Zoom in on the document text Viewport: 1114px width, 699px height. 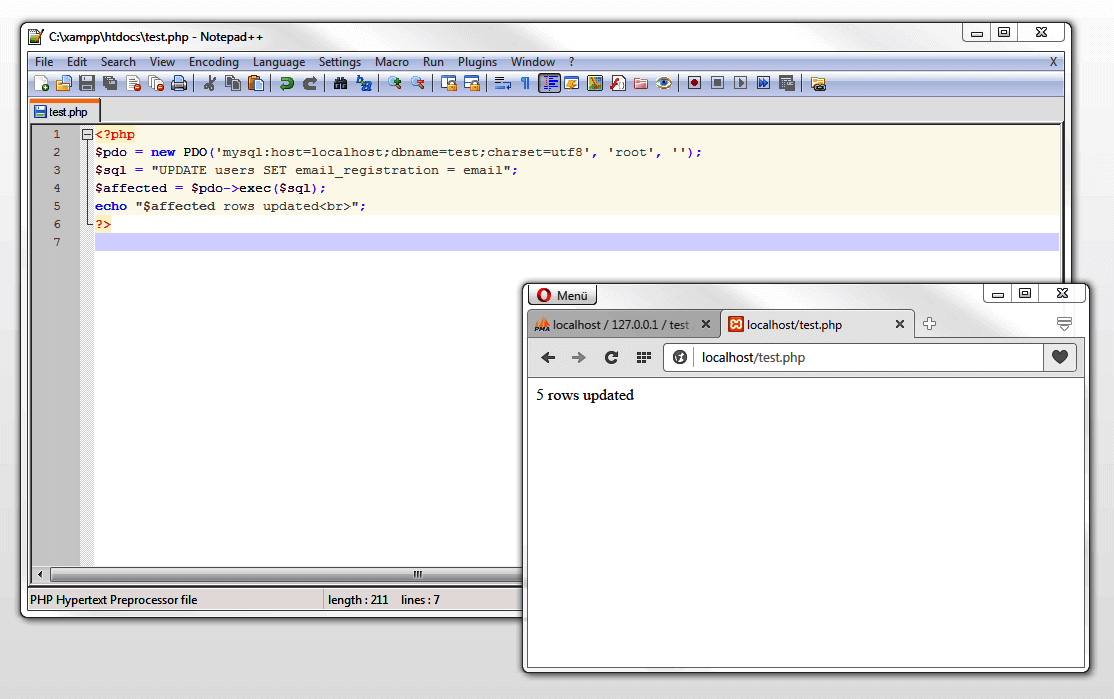394,83
